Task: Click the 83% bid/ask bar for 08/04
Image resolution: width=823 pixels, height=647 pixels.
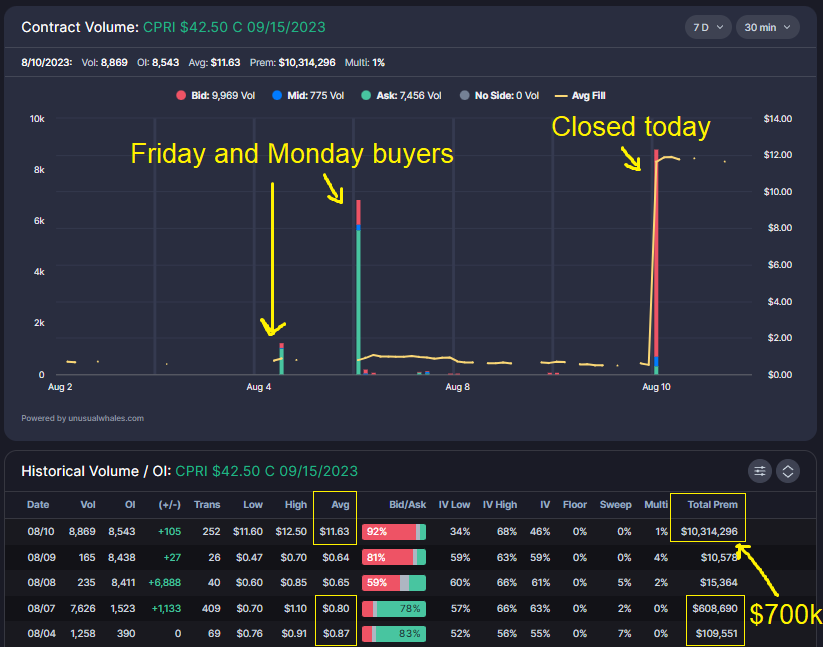Action: click(x=394, y=634)
